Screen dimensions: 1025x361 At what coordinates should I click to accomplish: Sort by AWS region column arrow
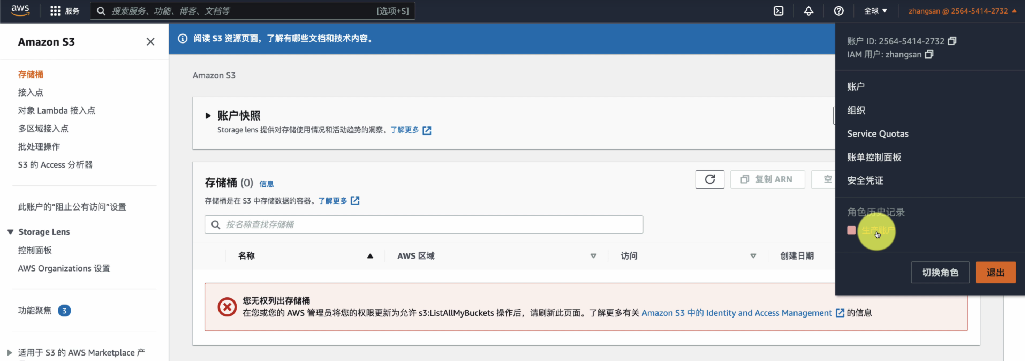point(594,256)
